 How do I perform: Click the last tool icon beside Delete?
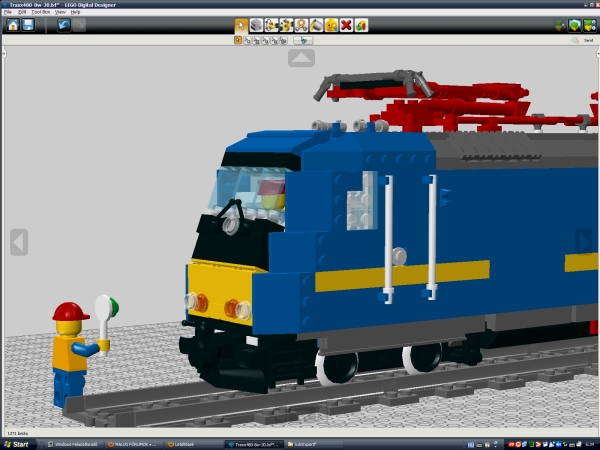pos(361,26)
